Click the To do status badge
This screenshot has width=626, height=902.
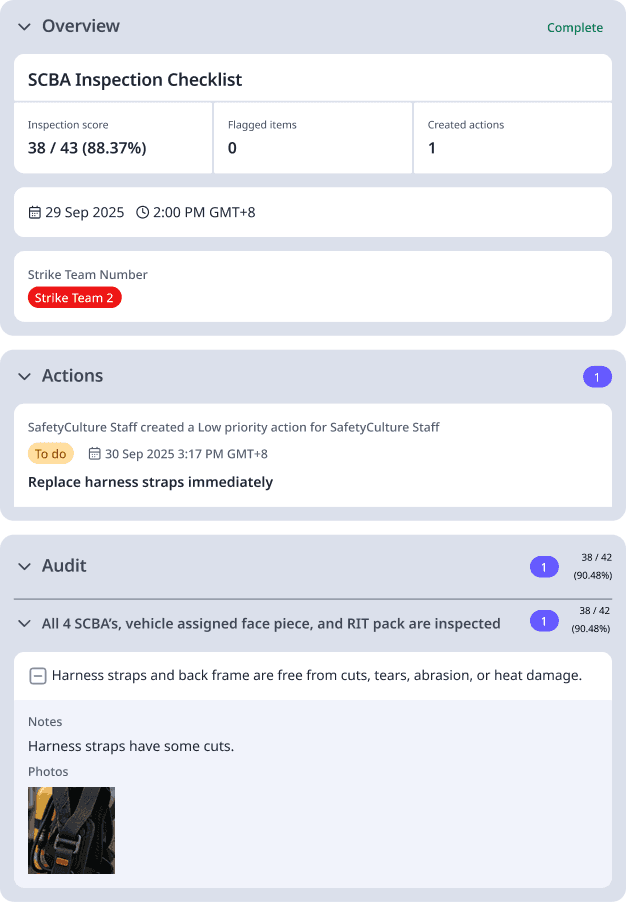pyautogui.click(x=50, y=454)
